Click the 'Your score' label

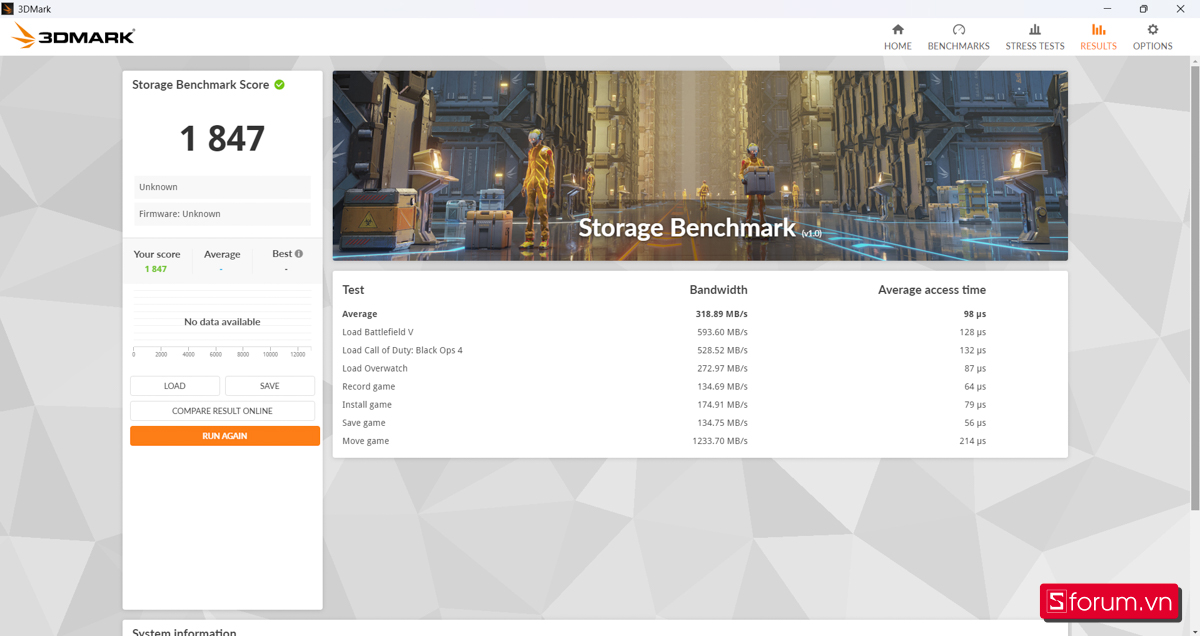click(x=157, y=254)
